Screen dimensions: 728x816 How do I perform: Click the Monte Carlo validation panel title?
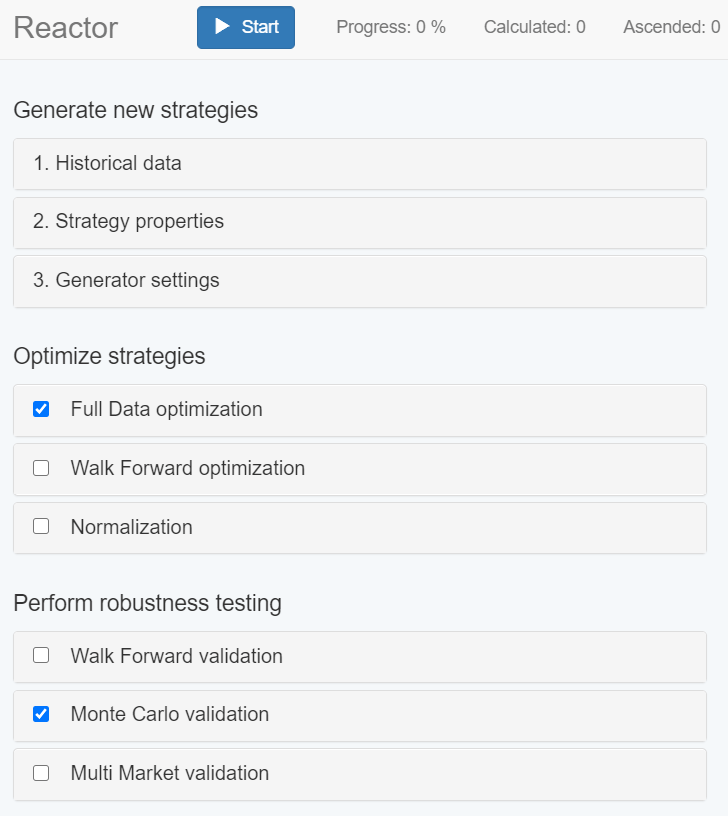click(169, 714)
